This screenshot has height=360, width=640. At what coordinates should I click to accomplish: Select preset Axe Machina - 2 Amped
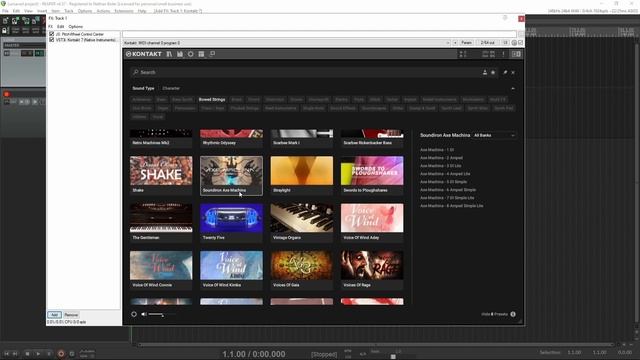[441, 158]
